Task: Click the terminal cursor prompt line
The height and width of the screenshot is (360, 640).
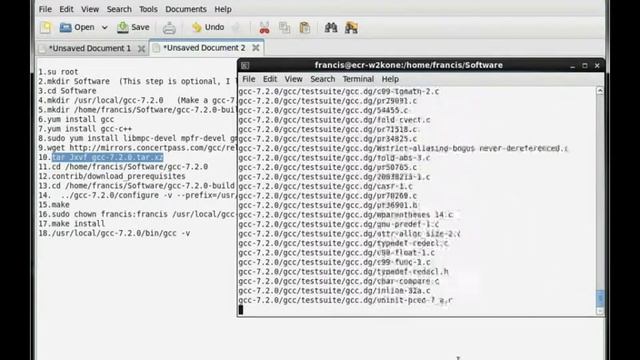Action: pos(241,310)
